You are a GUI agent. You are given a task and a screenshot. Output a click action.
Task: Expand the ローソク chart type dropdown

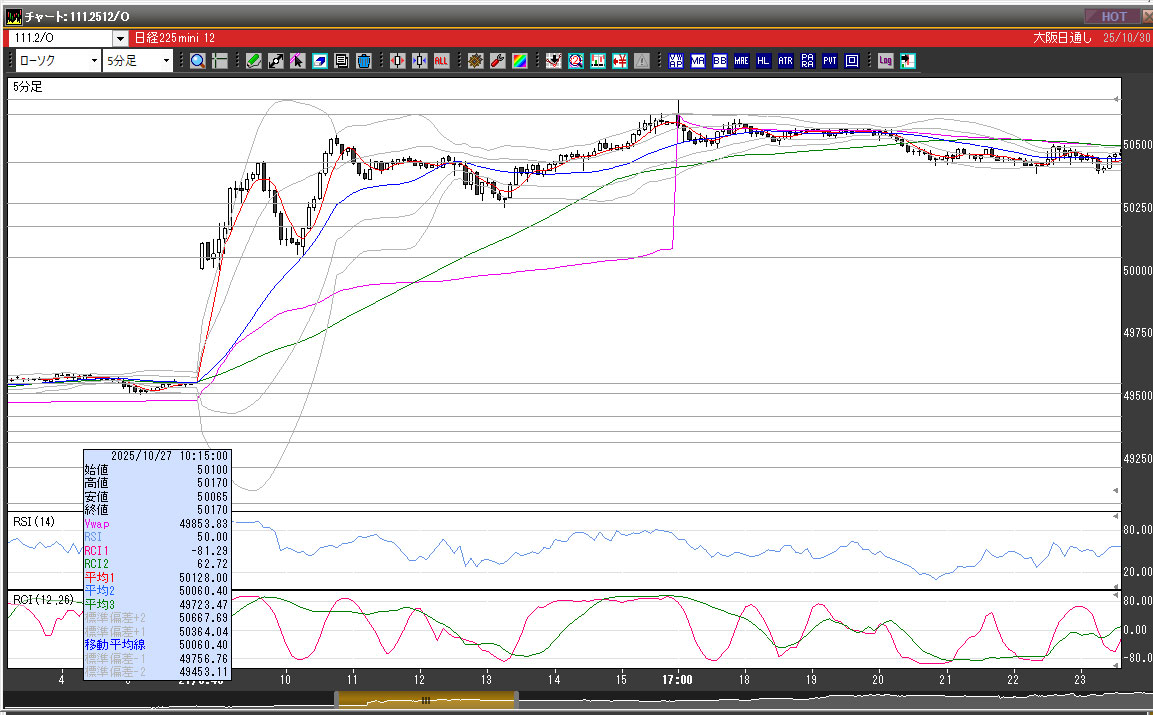coord(93,61)
